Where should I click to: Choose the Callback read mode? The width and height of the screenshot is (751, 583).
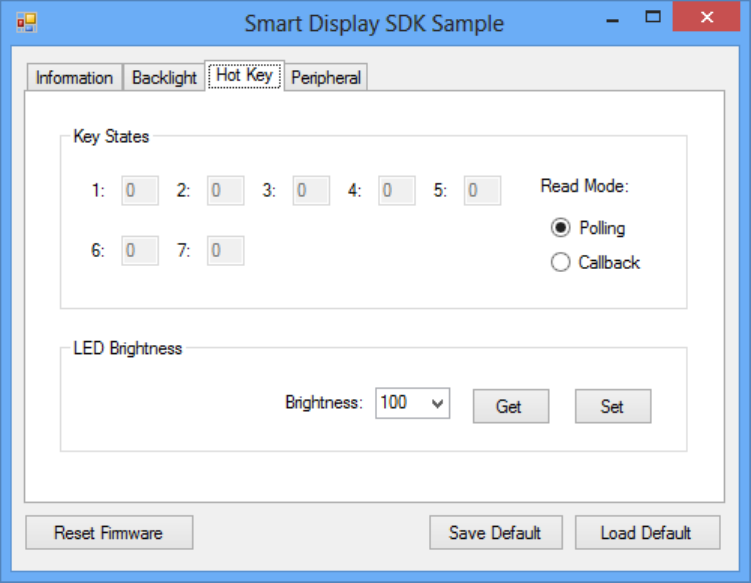click(595, 262)
